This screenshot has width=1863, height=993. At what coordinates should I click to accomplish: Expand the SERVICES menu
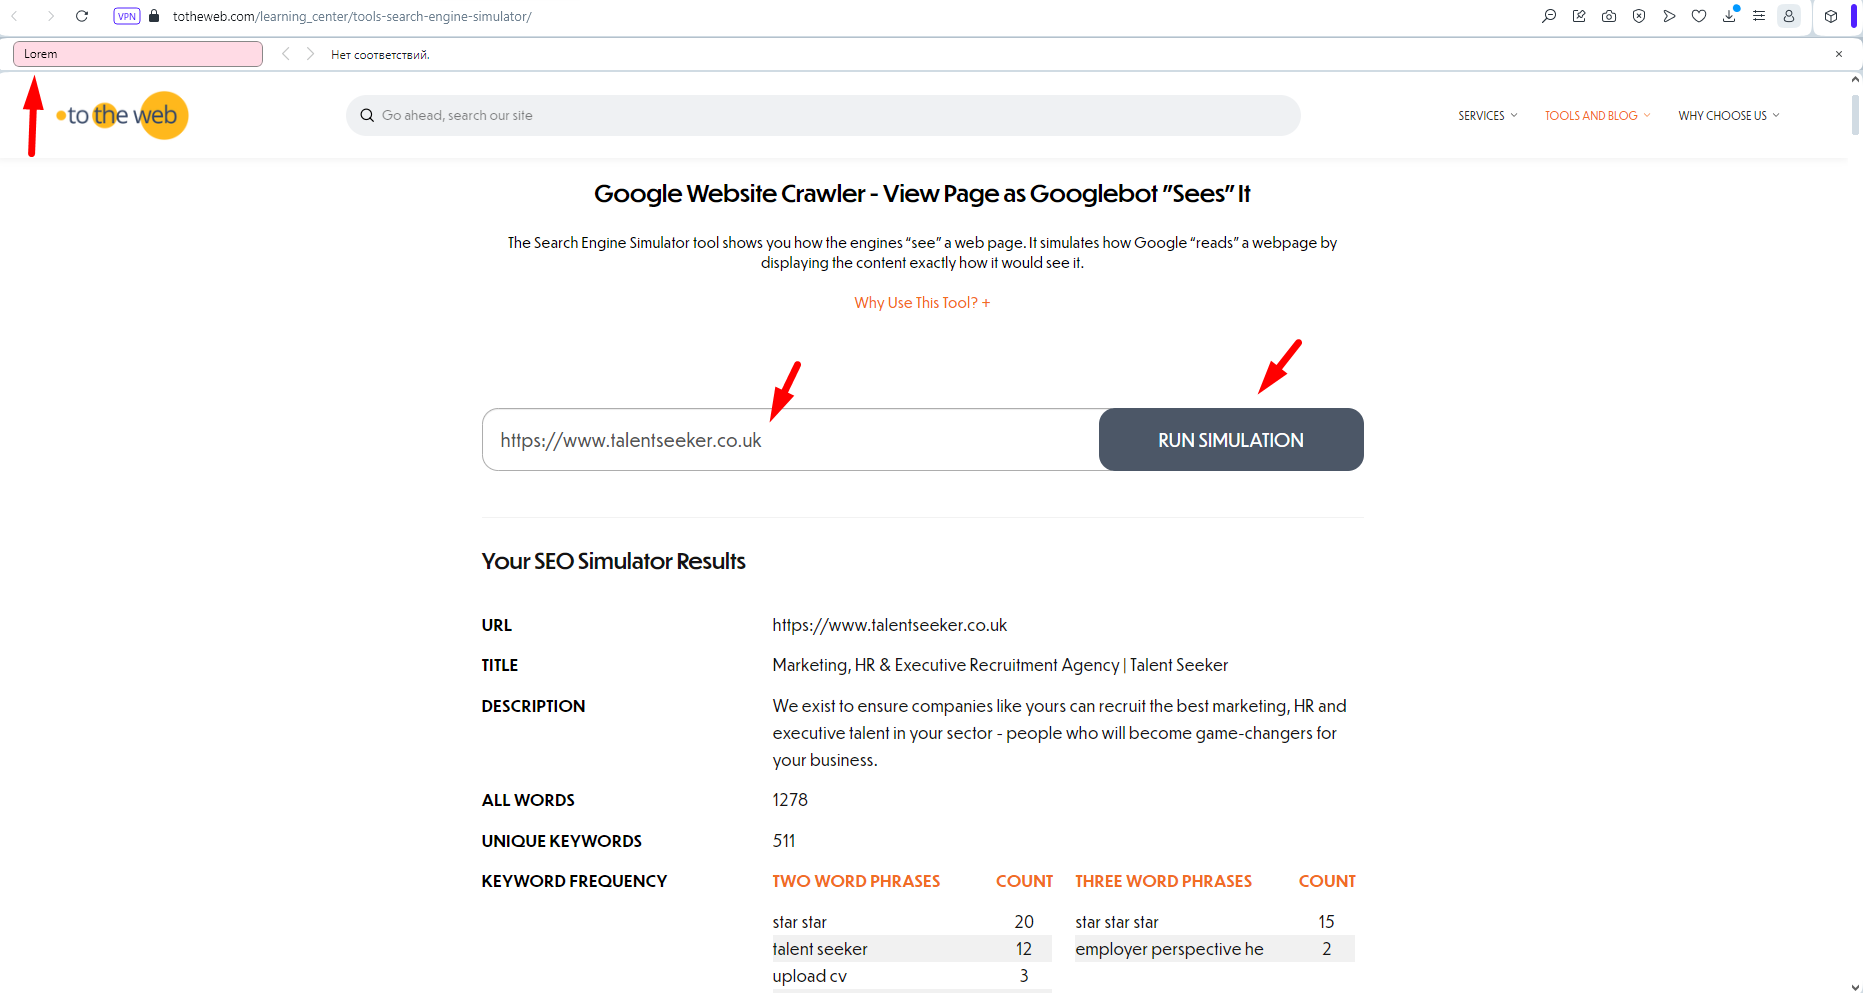click(1488, 116)
